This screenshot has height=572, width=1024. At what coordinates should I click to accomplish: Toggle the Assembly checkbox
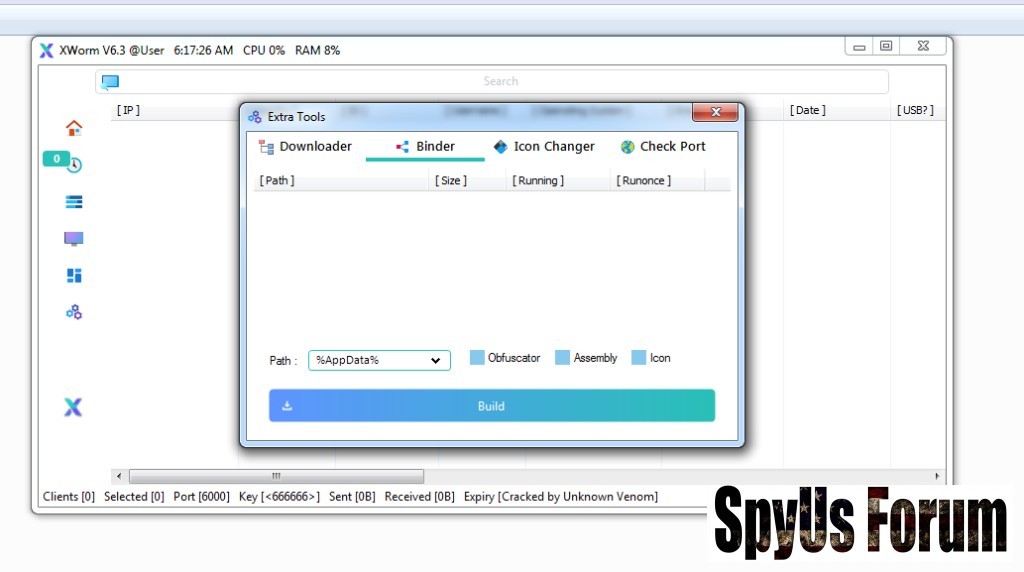pos(562,358)
